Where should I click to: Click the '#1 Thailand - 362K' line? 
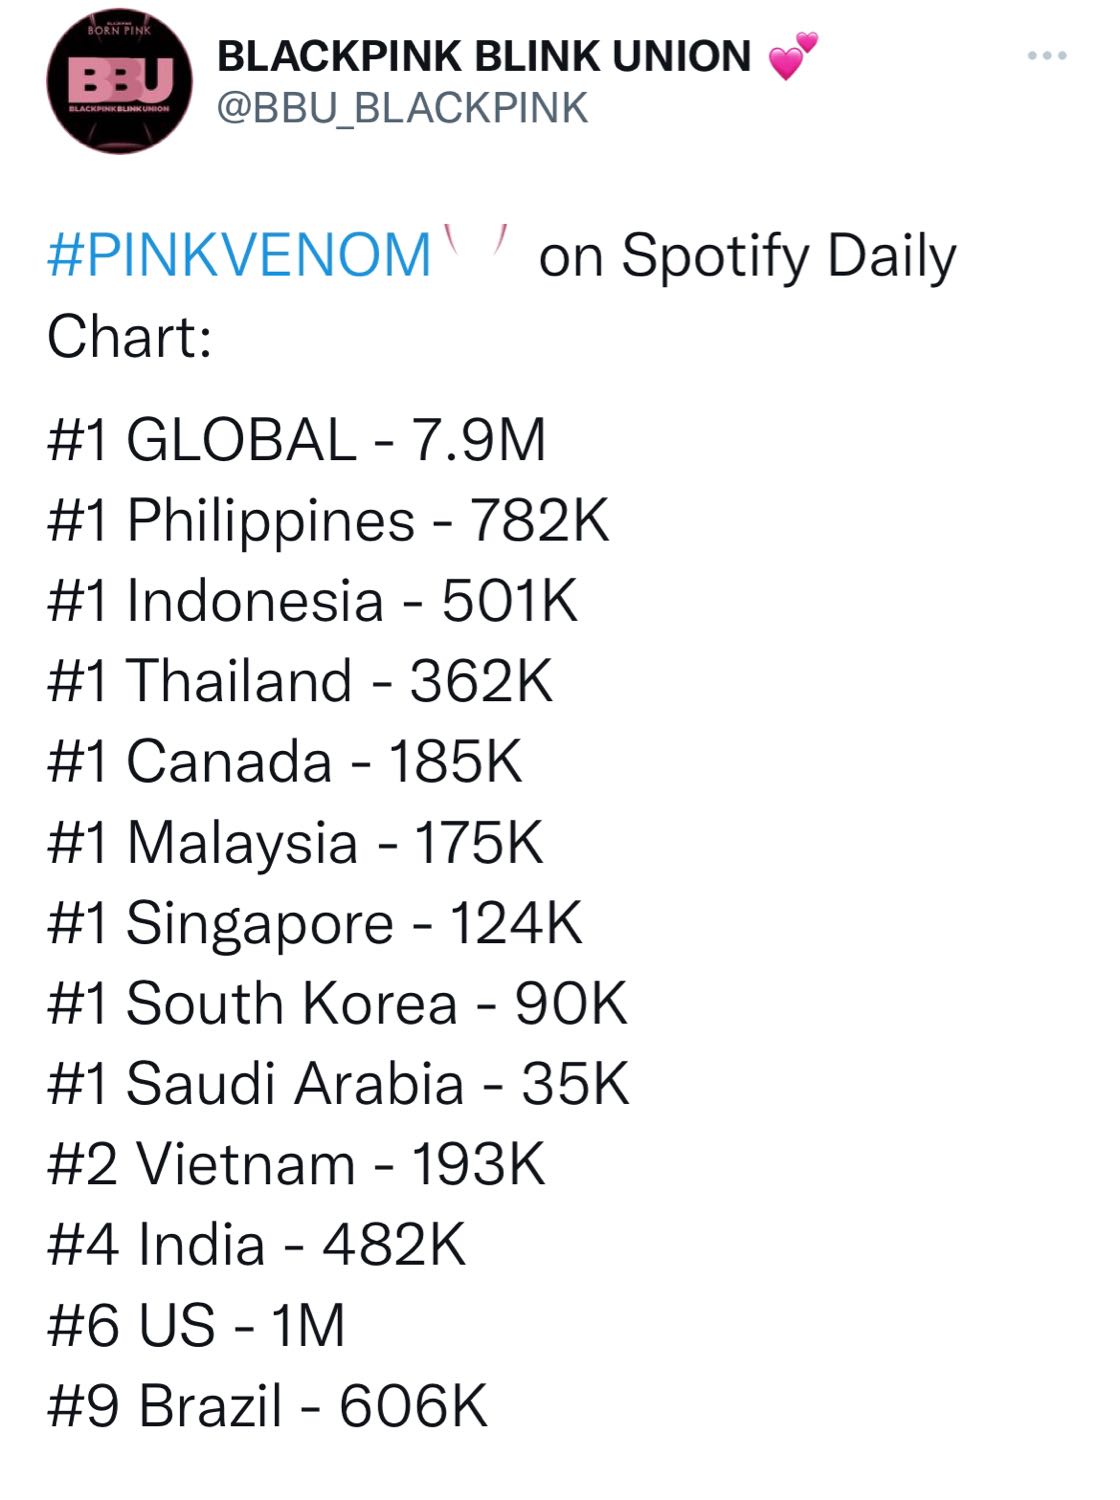[x=299, y=681]
